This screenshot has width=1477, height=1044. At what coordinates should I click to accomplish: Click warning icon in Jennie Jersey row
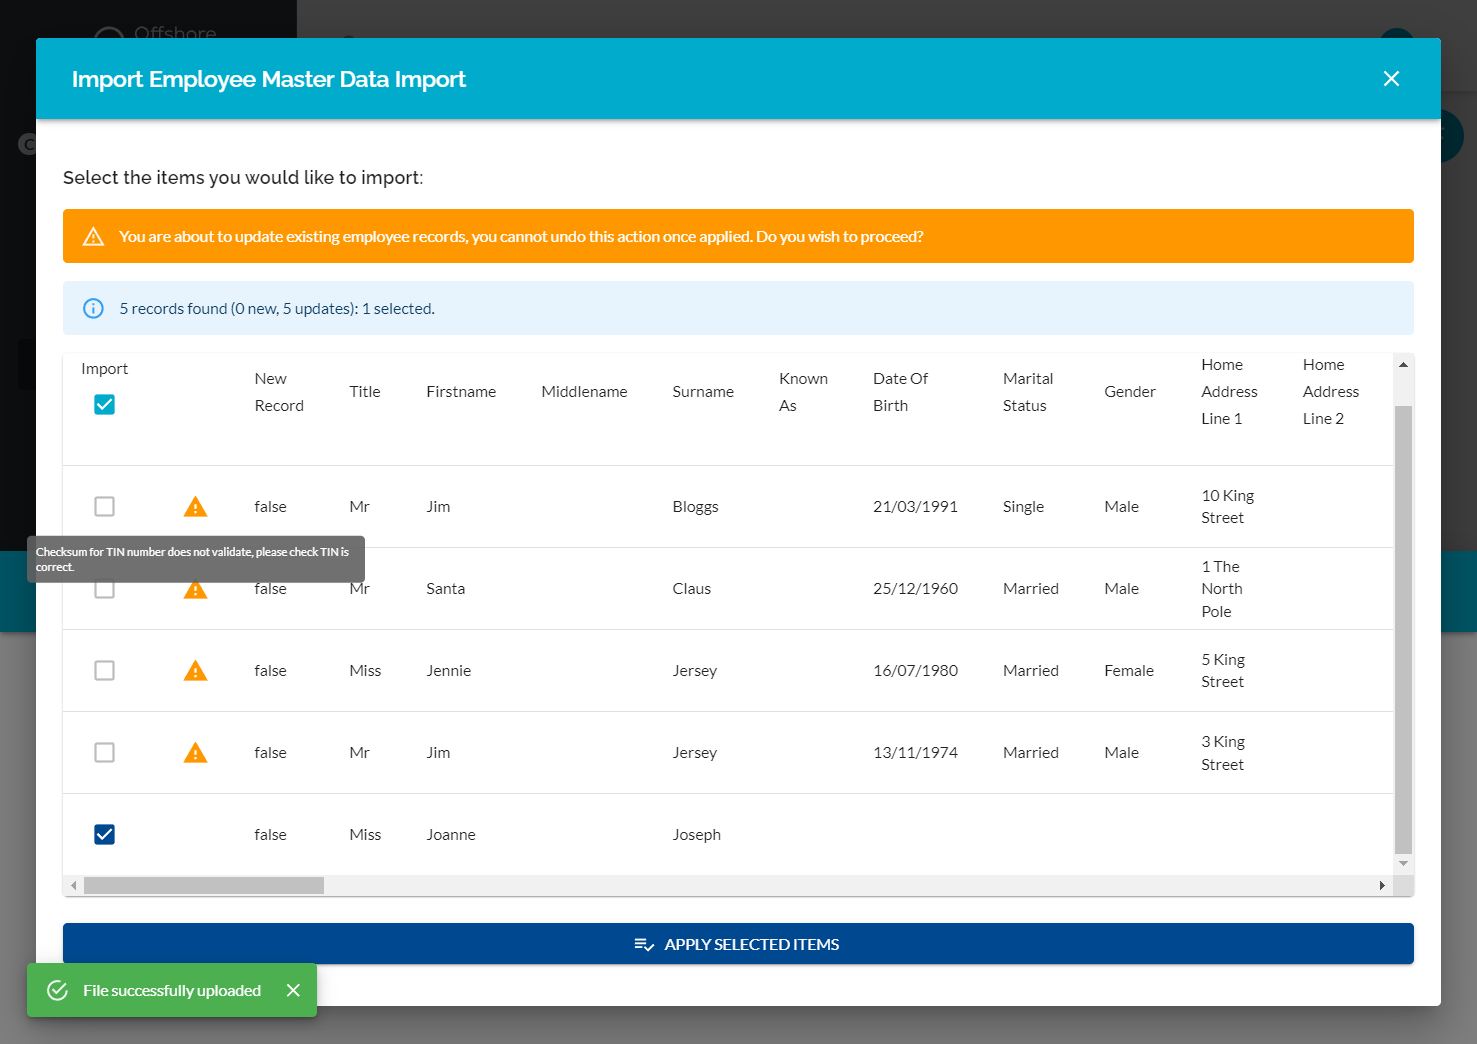pos(196,671)
